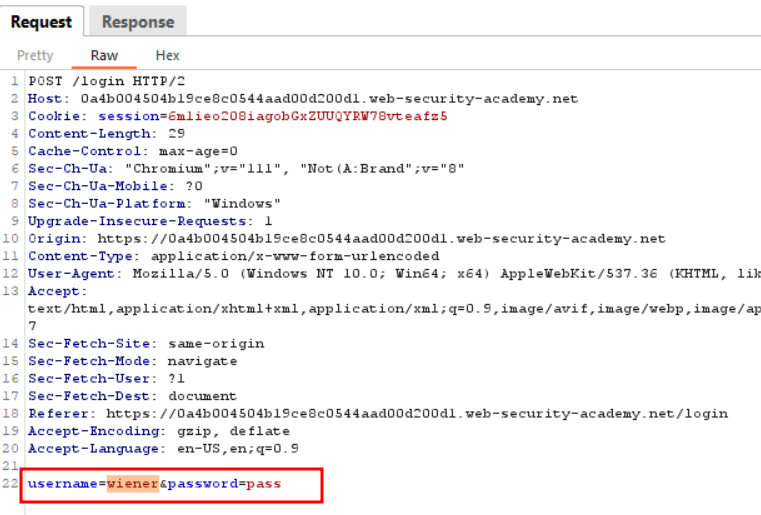Click the Accept-Encoding: gzip, deflate header

[x=159, y=431]
